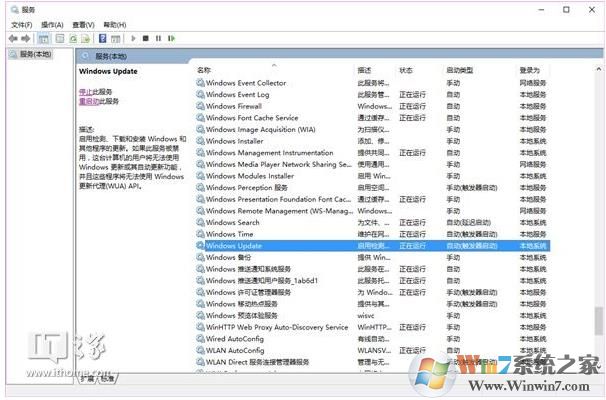
Task: Select Windows Remote Management row
Action: coord(373,211)
